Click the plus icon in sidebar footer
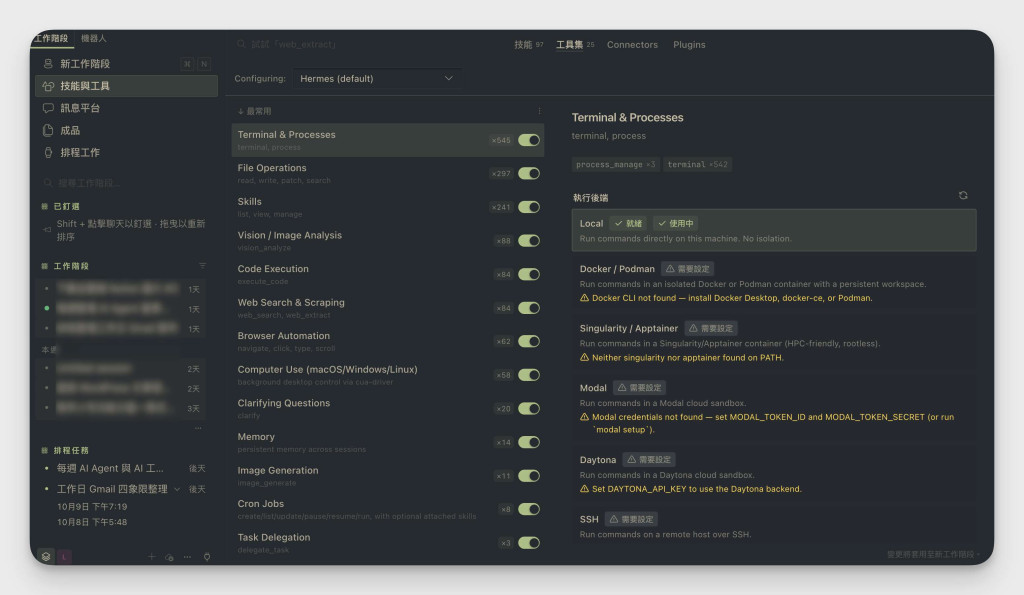The image size is (1024, 595). [x=152, y=556]
